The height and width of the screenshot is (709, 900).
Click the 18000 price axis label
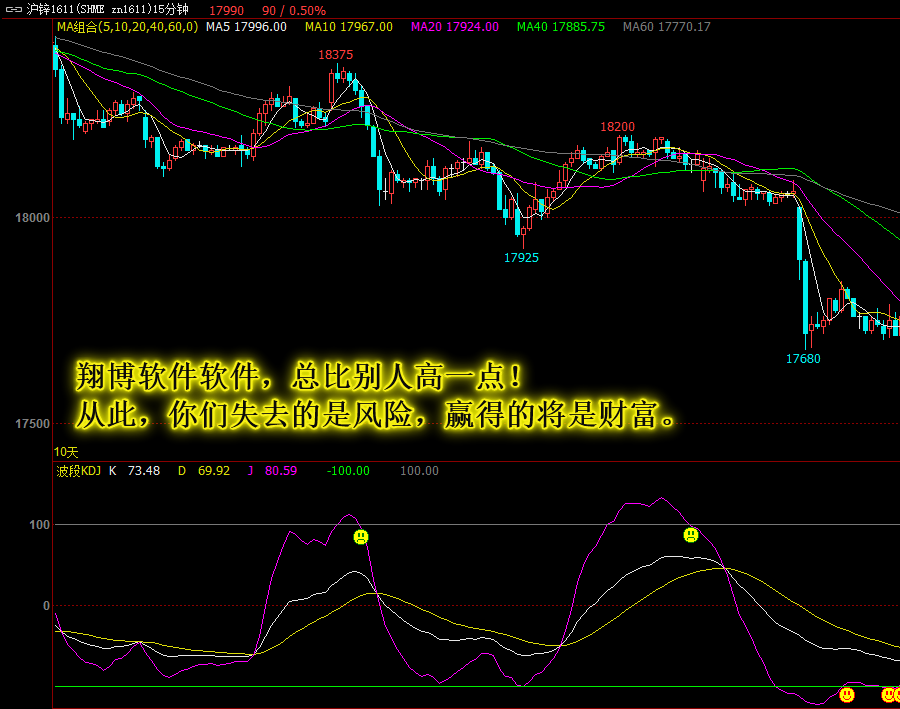[x=33, y=218]
